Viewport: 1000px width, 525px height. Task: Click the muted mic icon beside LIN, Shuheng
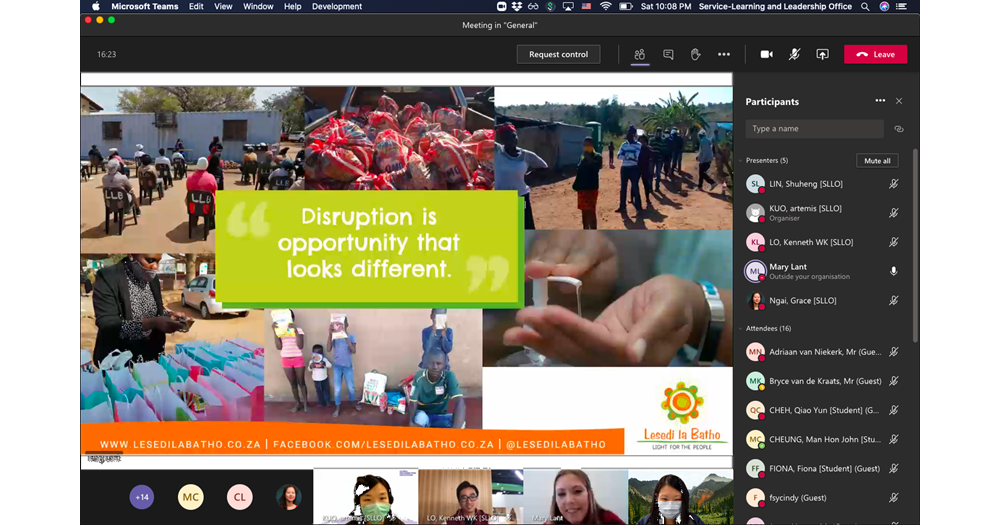894,184
